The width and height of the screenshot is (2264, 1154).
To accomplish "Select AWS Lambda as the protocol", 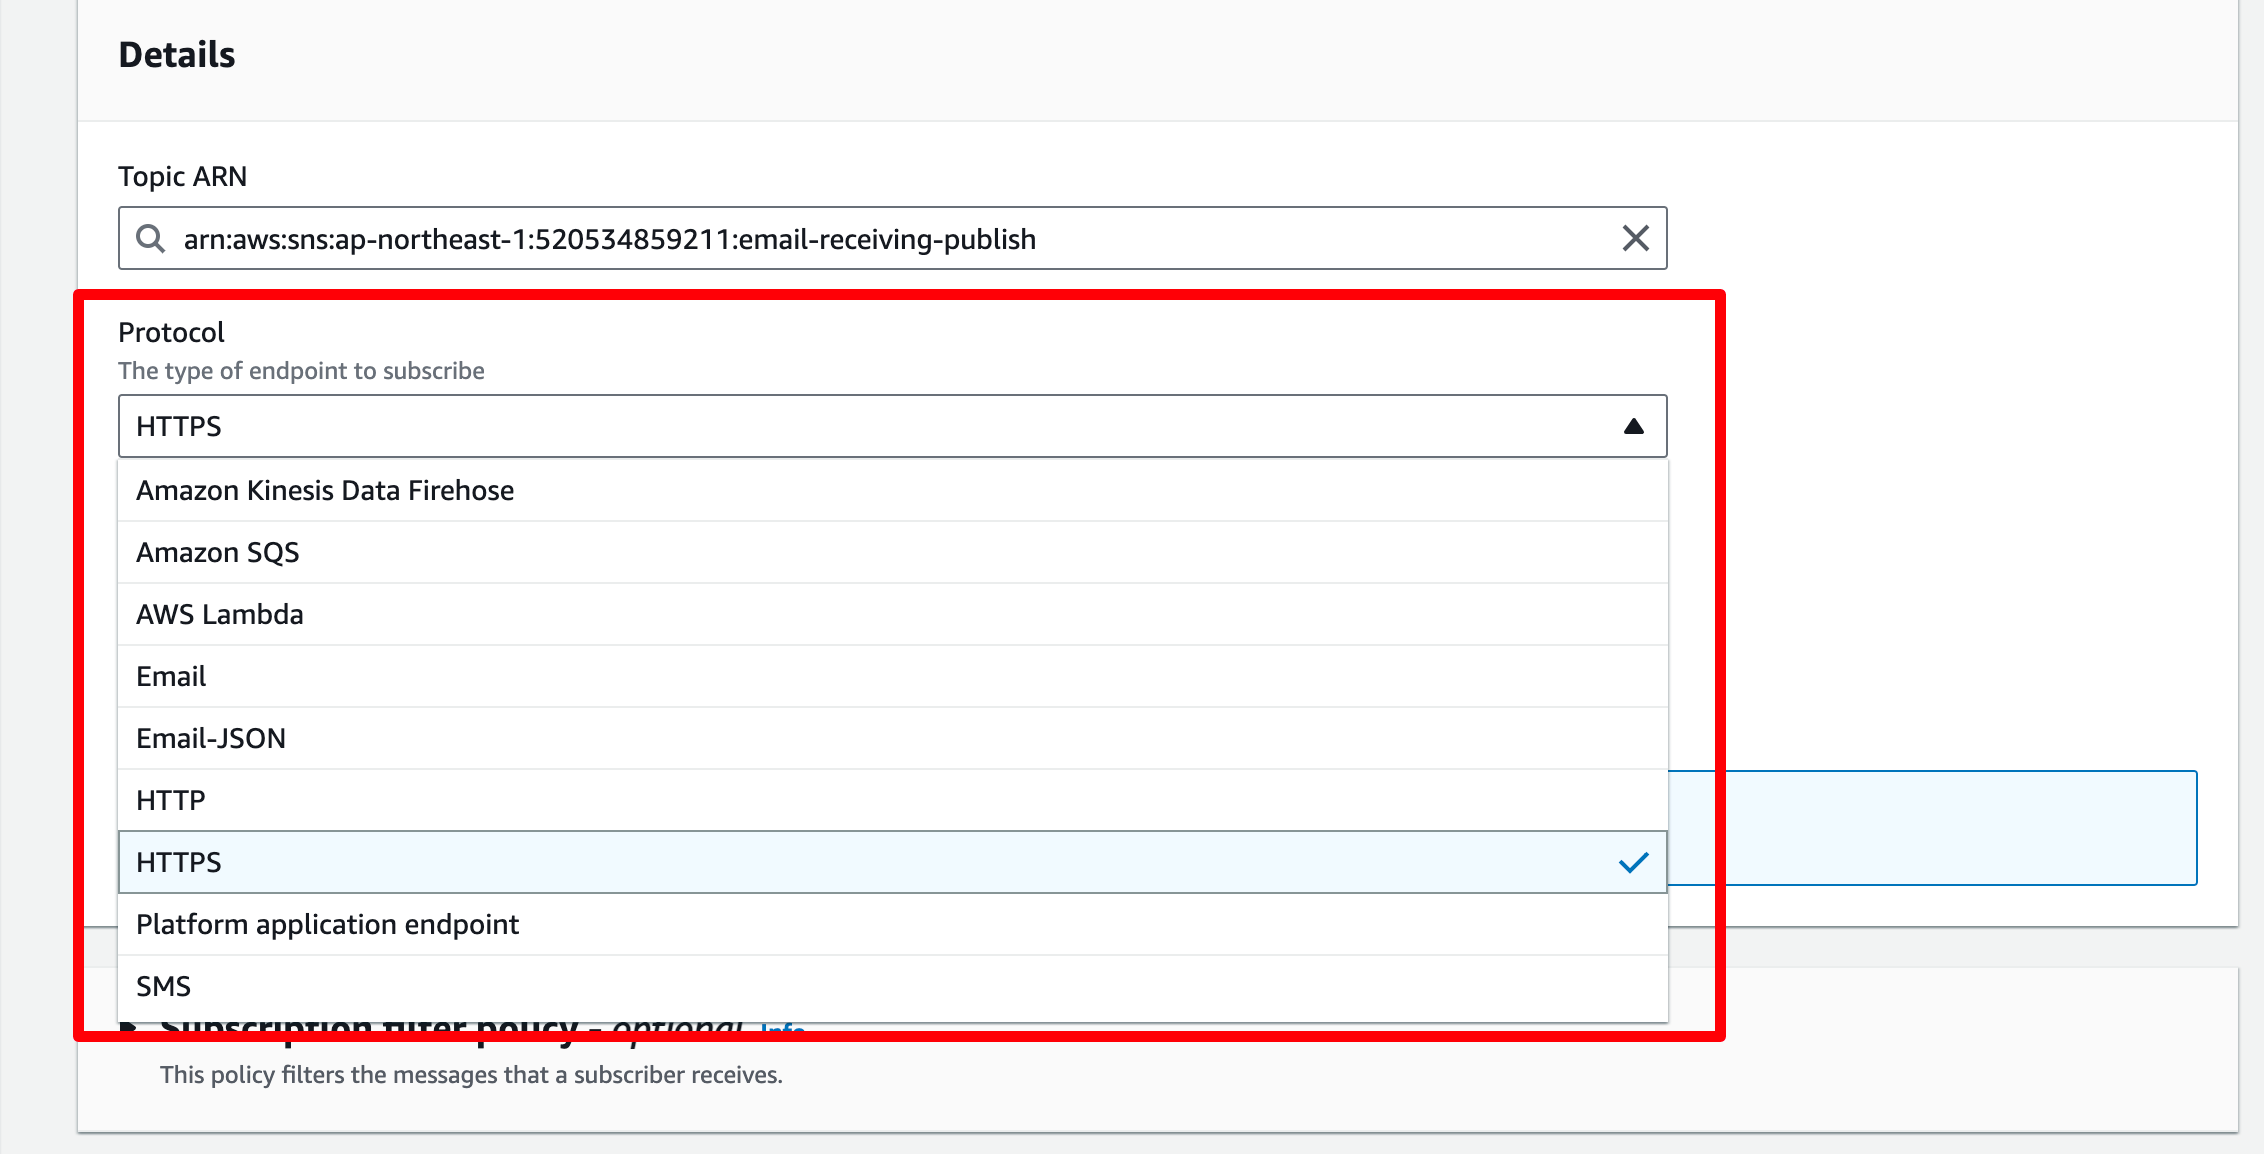I will pyautogui.click(x=892, y=614).
